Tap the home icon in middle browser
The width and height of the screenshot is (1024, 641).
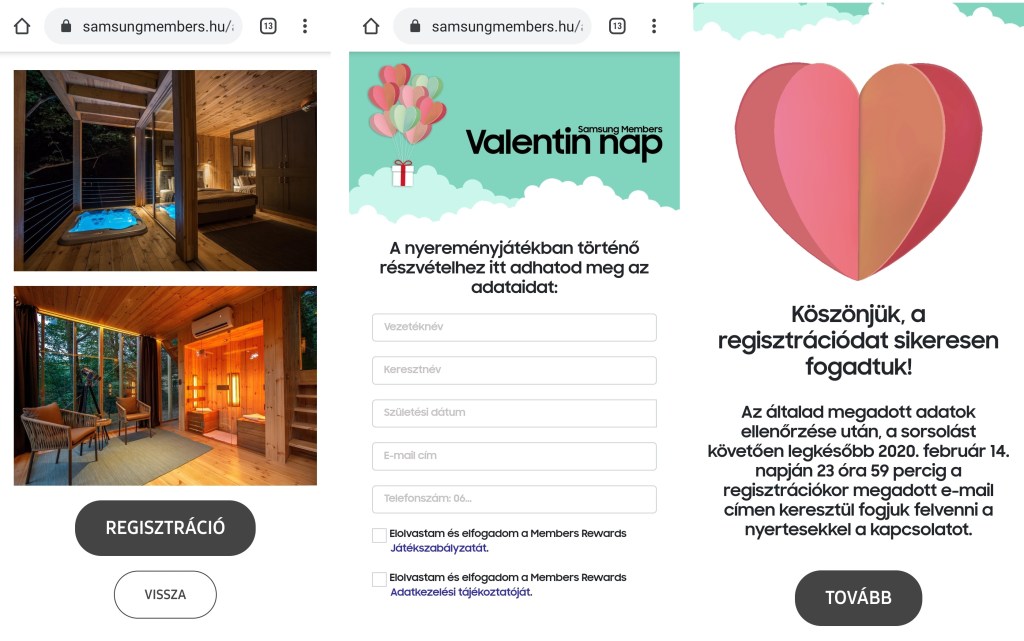tap(371, 26)
